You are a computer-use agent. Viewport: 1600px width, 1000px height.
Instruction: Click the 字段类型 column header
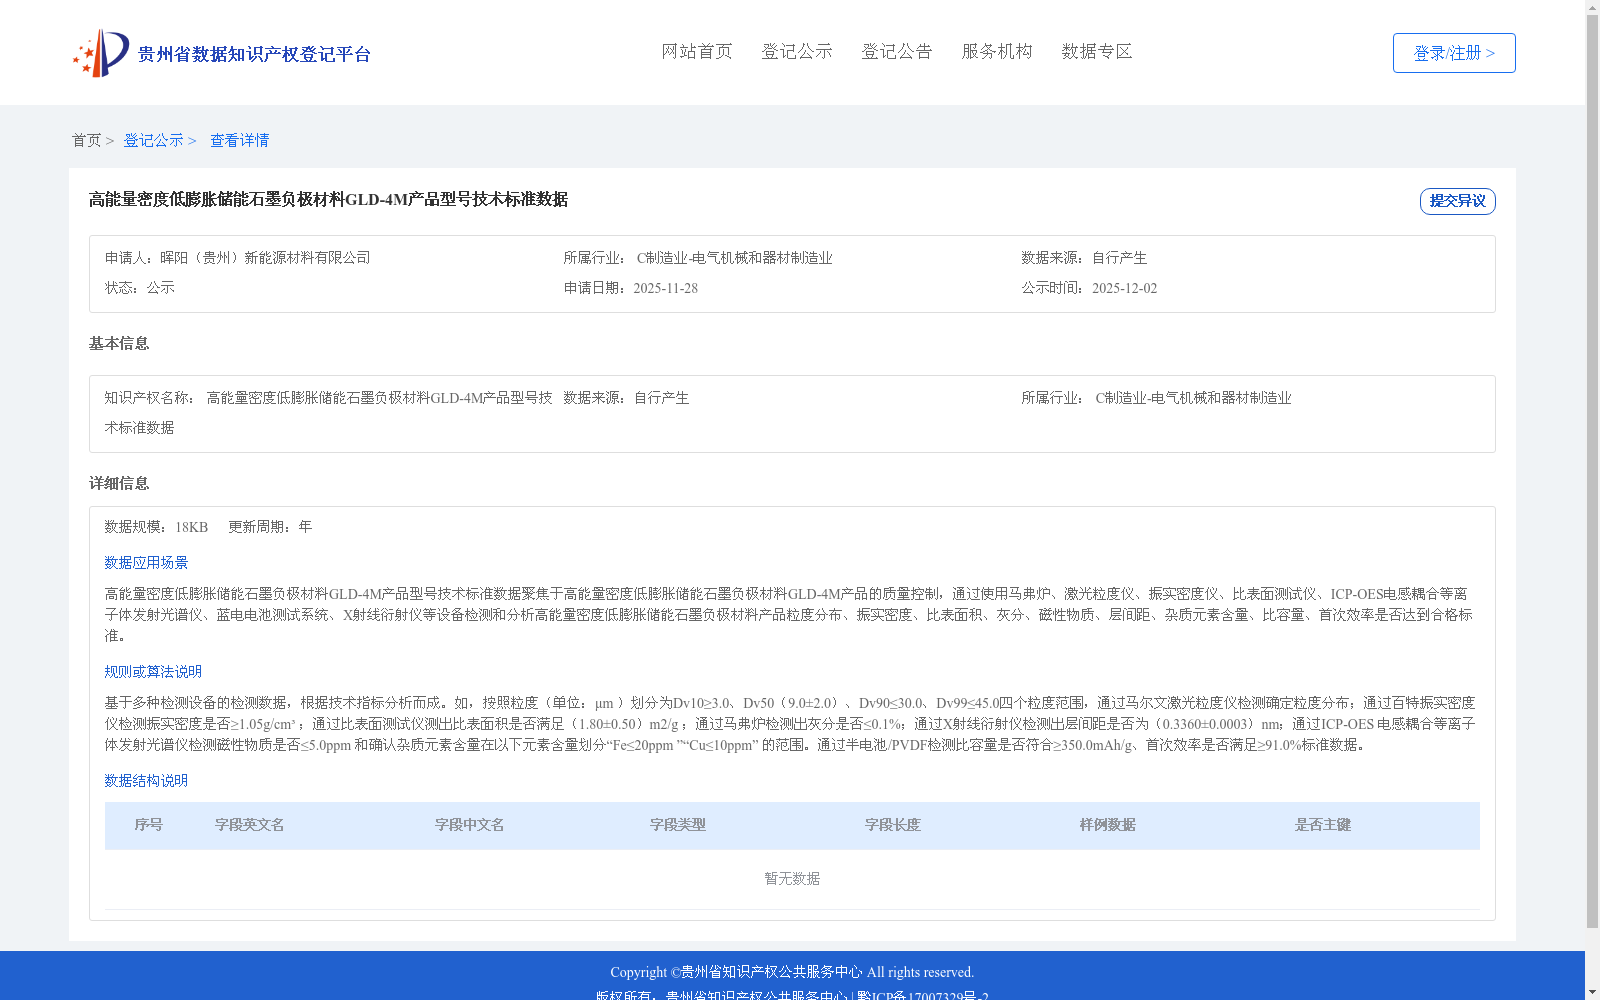(x=678, y=825)
